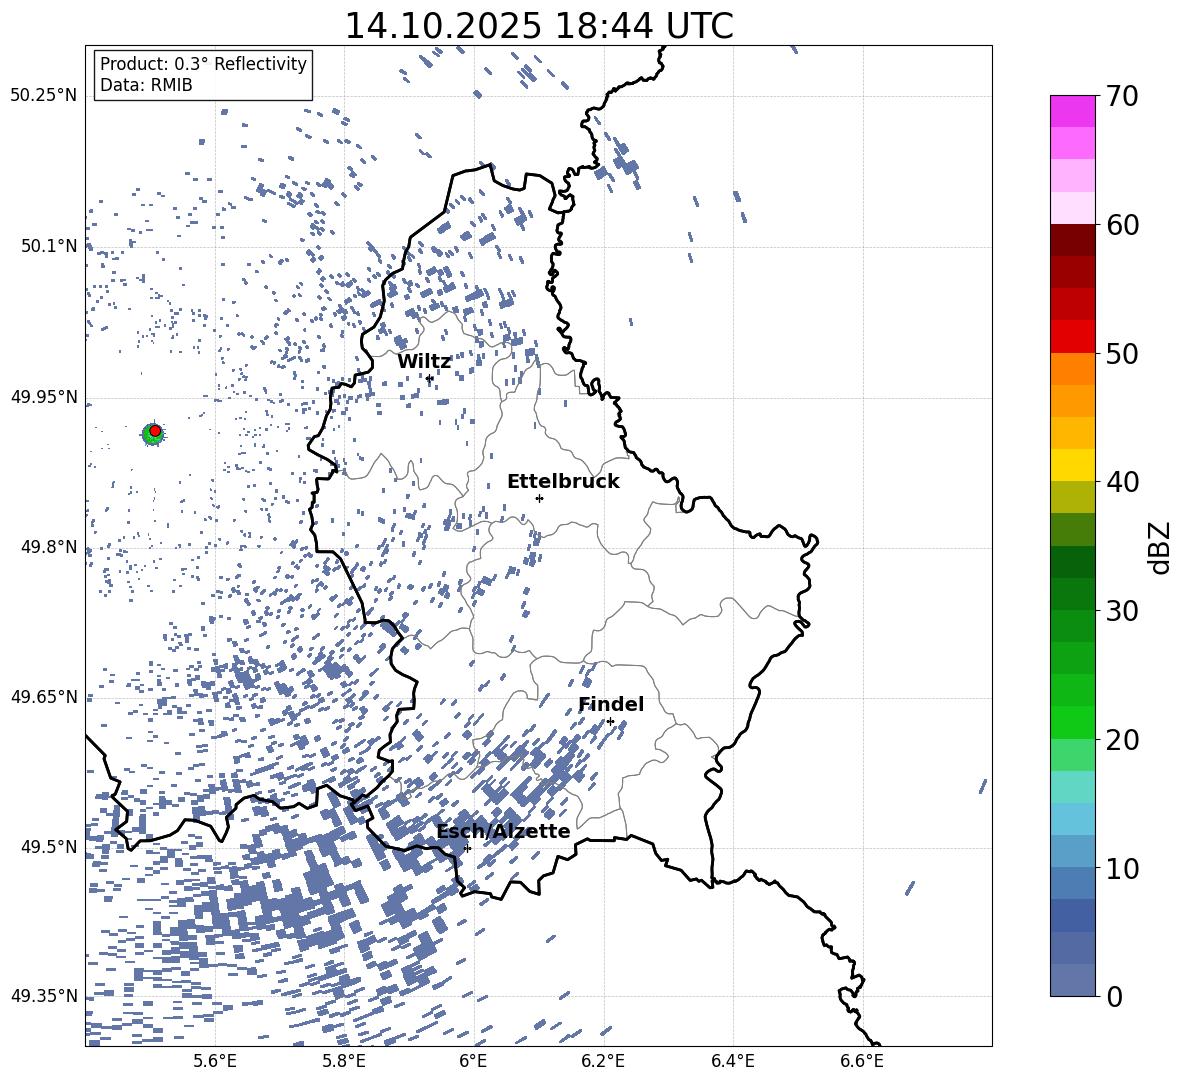Click the Wiltz station cross marker
The width and height of the screenshot is (1184, 1081).
pos(430,378)
